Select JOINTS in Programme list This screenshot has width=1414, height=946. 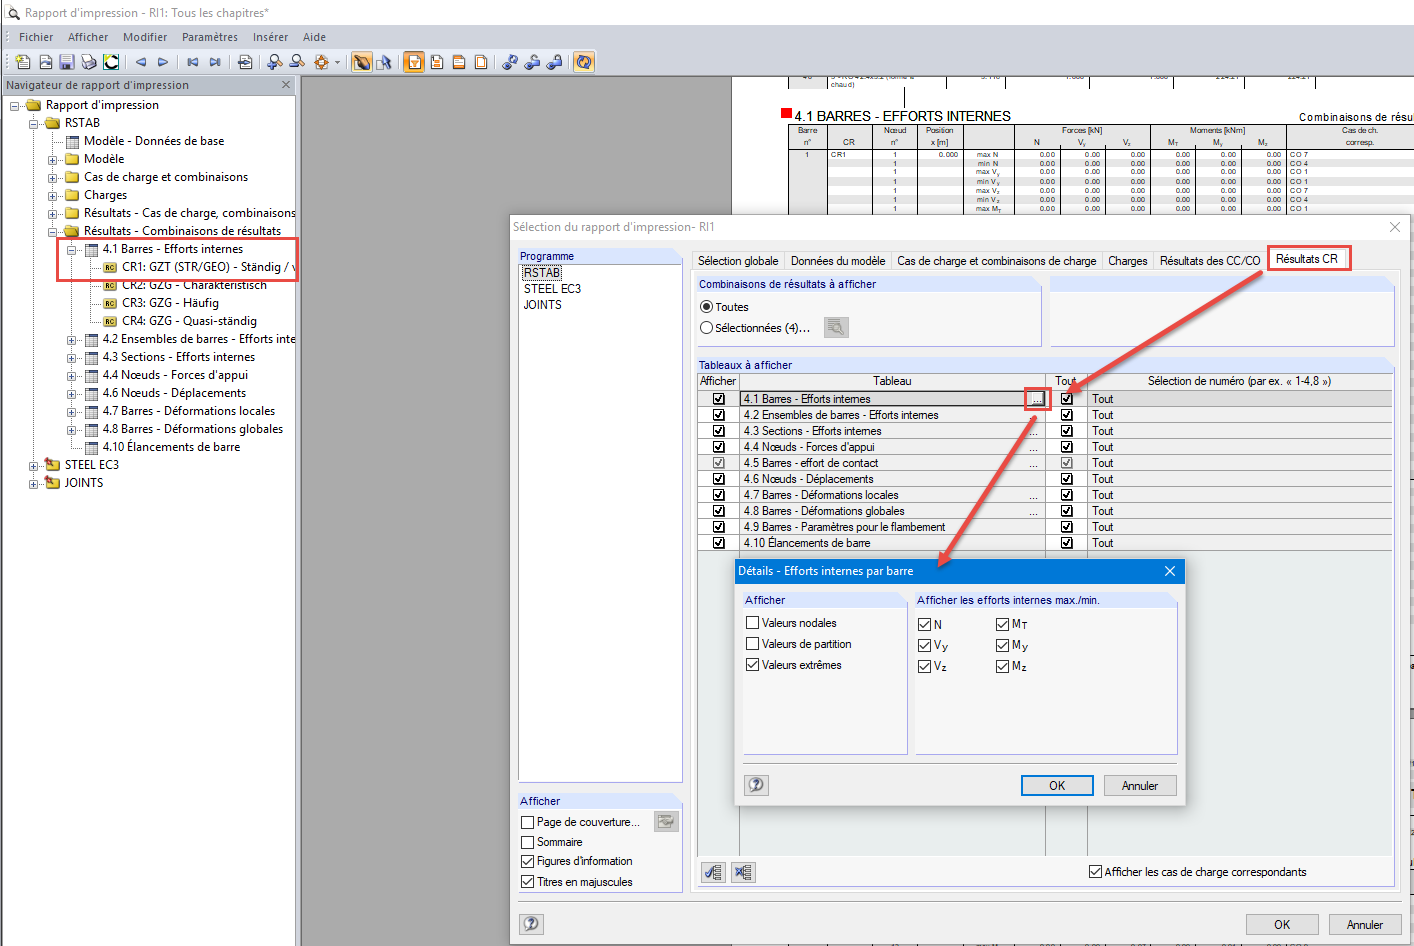coord(543,305)
